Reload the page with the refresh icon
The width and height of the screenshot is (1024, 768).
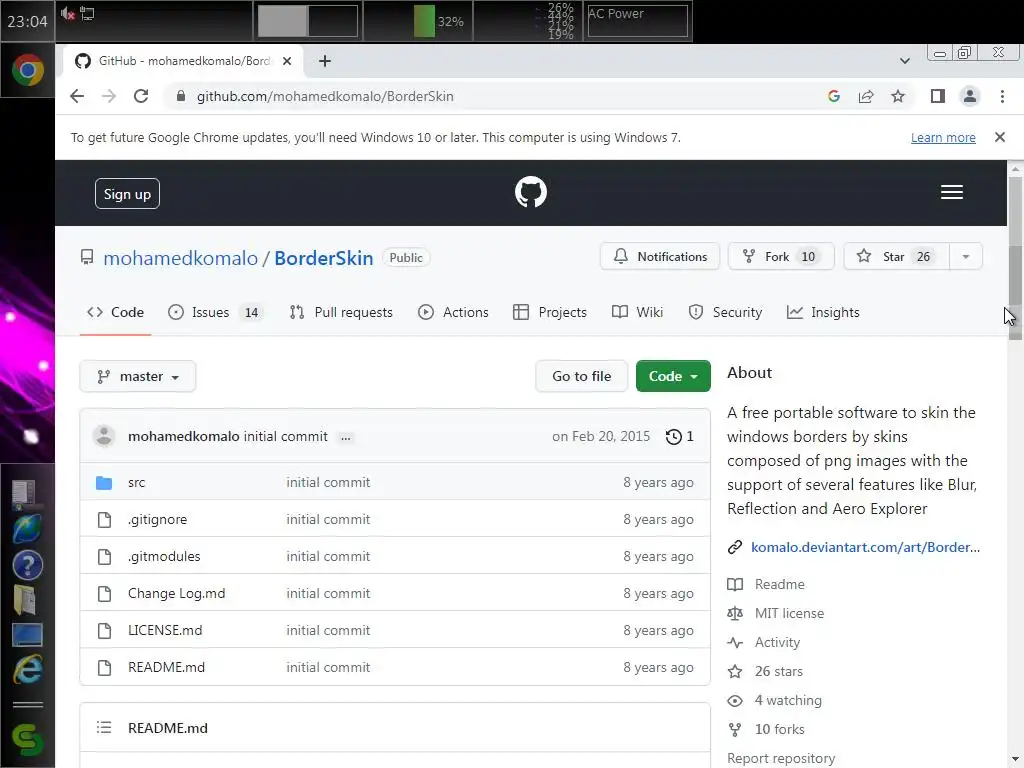point(141,96)
